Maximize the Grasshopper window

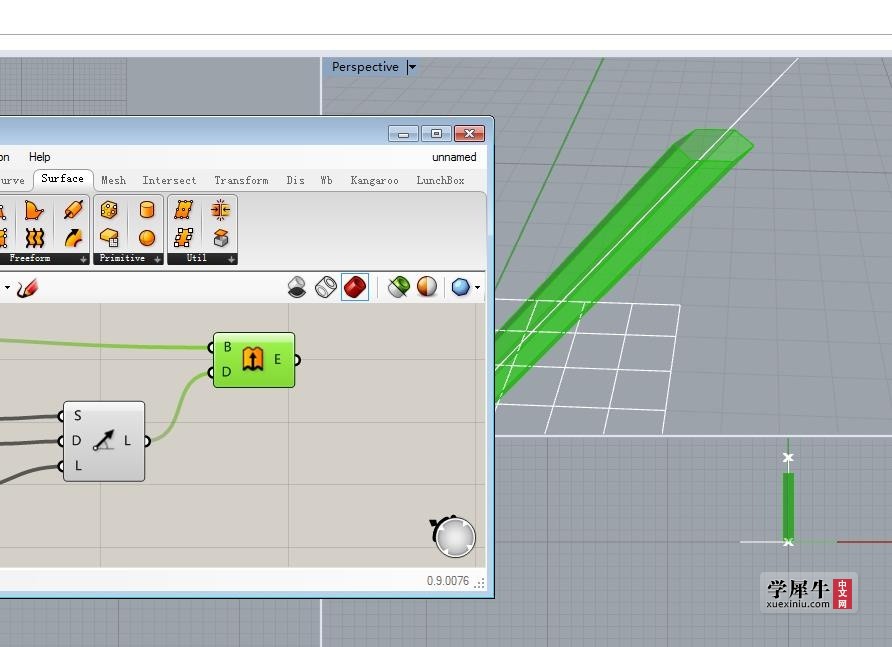click(437, 134)
